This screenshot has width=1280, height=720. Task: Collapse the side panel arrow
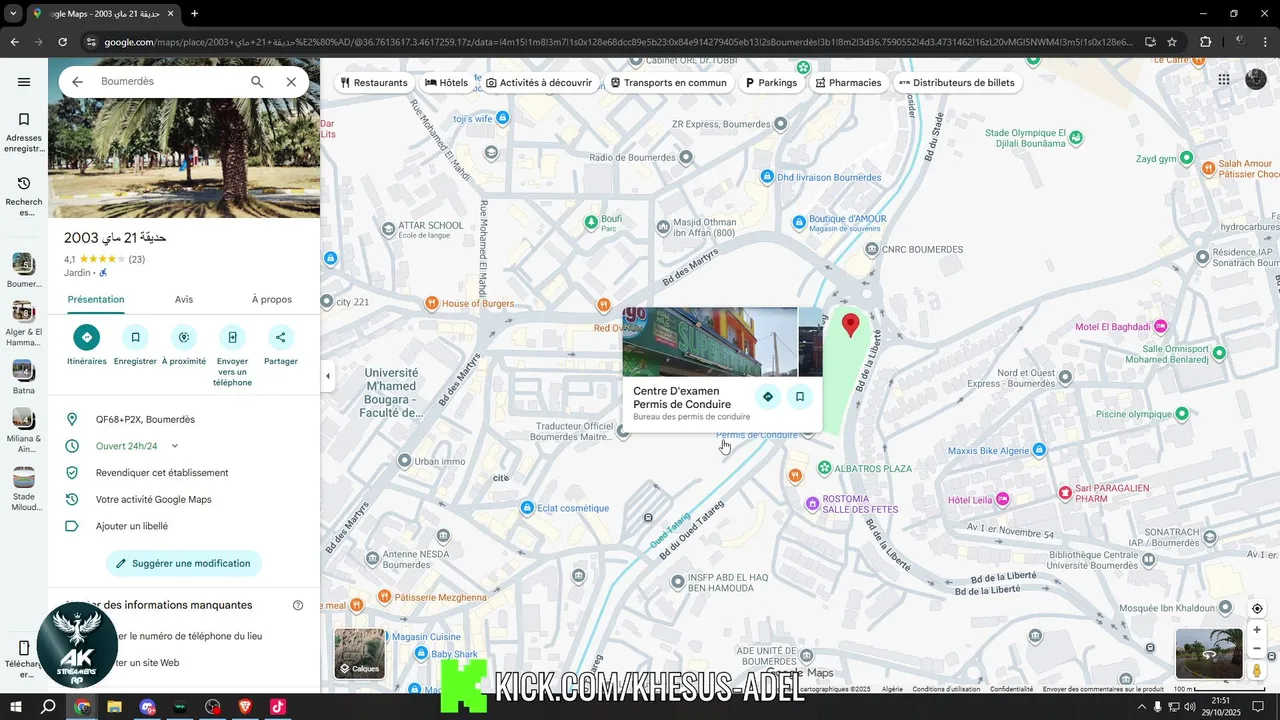click(x=328, y=376)
